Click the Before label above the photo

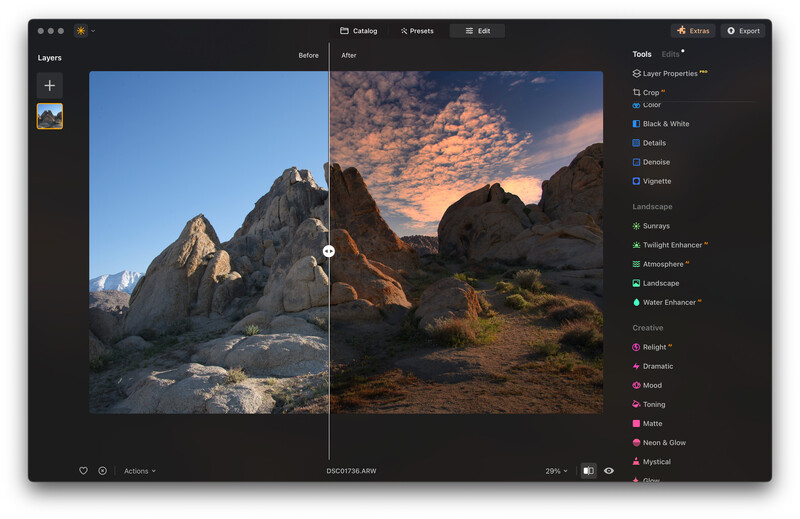pos(309,55)
